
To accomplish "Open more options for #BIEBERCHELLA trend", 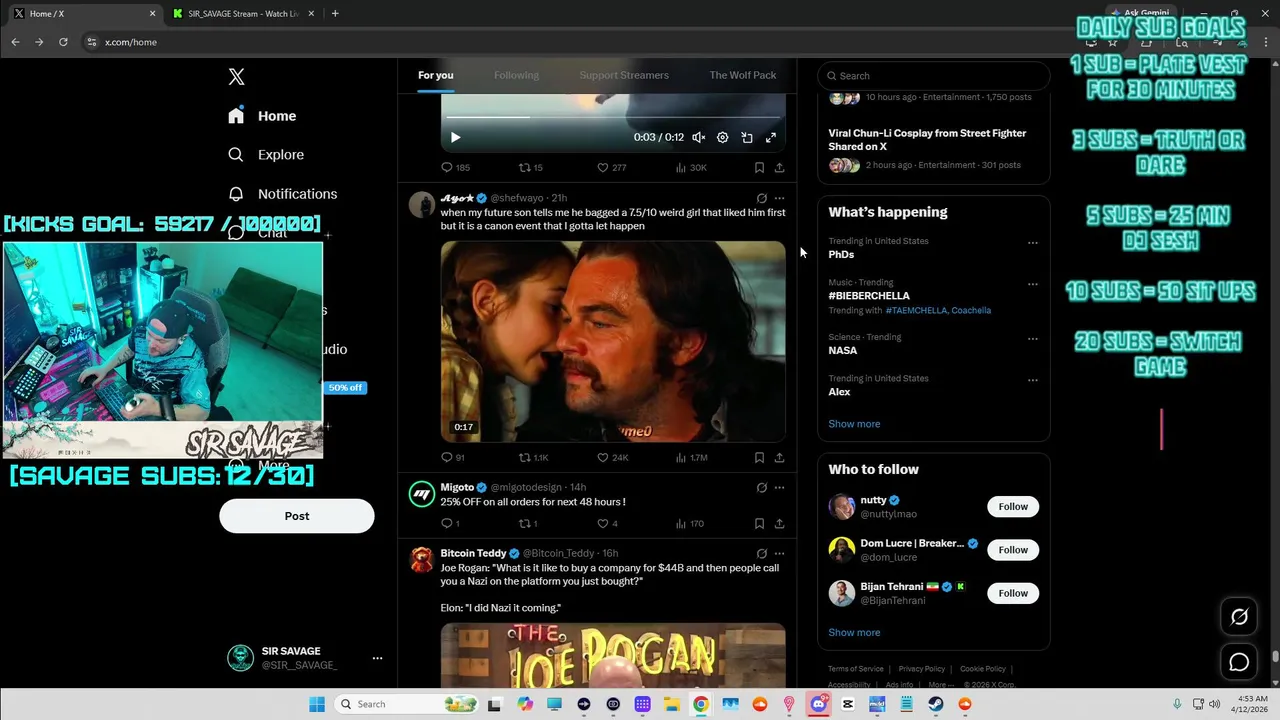I will (1033, 284).
